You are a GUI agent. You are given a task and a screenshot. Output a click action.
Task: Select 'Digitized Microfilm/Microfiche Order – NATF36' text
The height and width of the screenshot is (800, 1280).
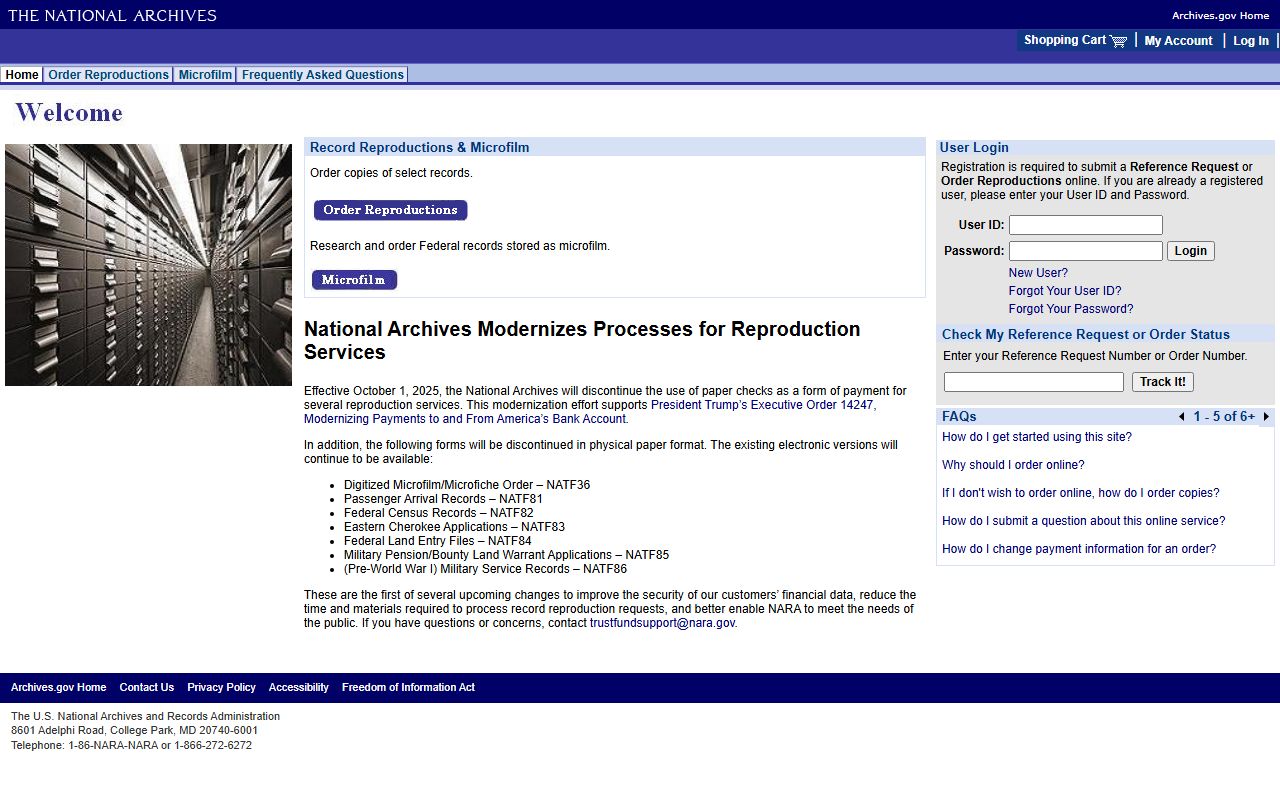(x=467, y=485)
